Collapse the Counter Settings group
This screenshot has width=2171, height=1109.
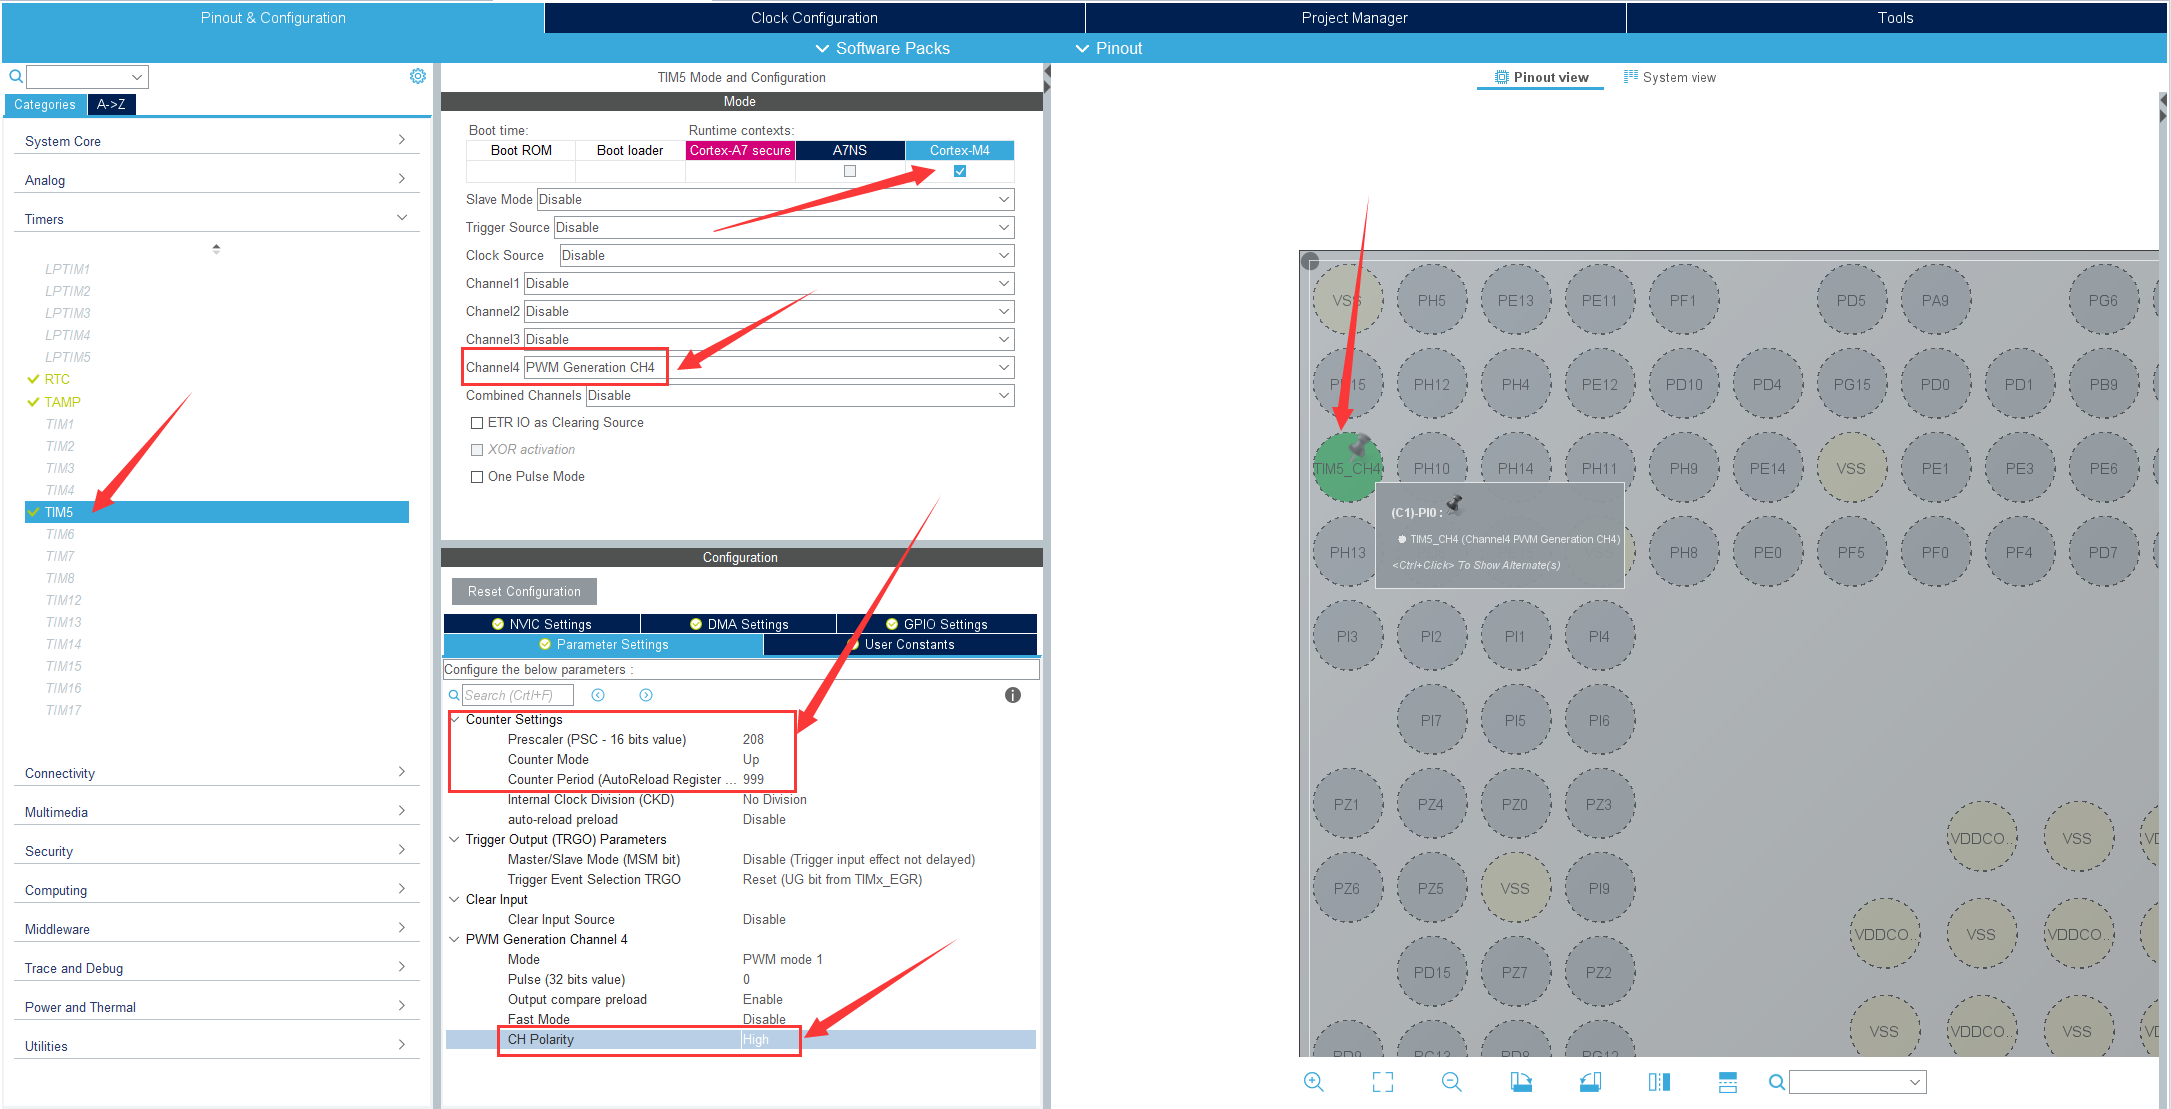click(455, 720)
